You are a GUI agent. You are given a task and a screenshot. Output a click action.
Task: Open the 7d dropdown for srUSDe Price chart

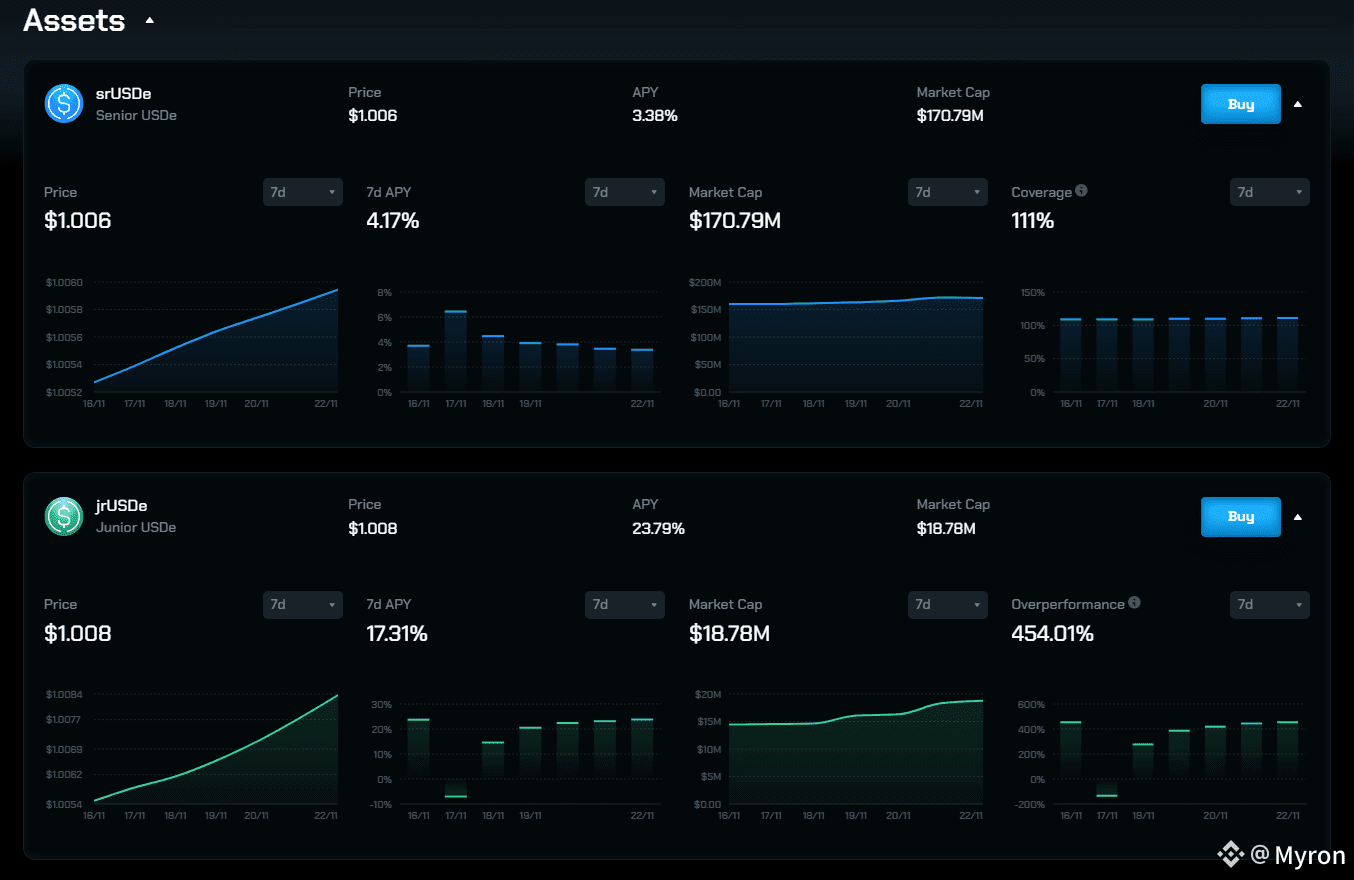pos(303,192)
